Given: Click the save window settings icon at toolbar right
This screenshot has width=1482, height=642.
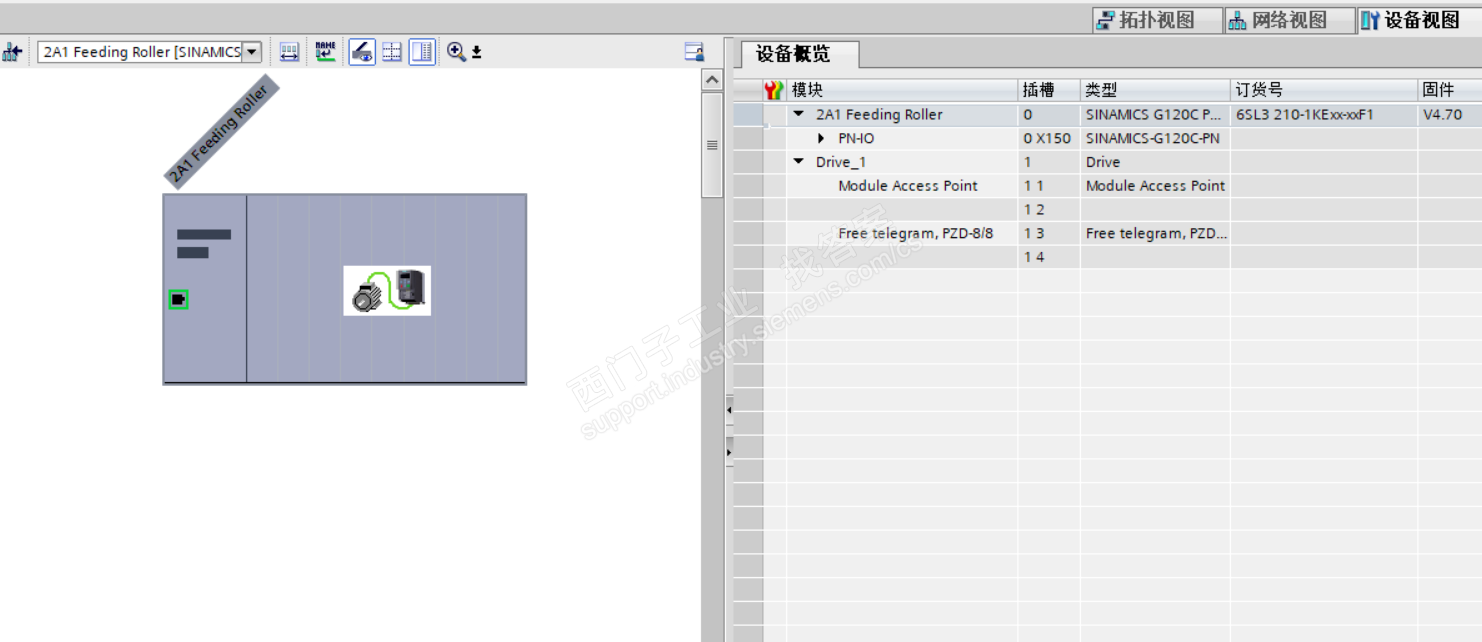Looking at the screenshot, I should [x=694, y=52].
